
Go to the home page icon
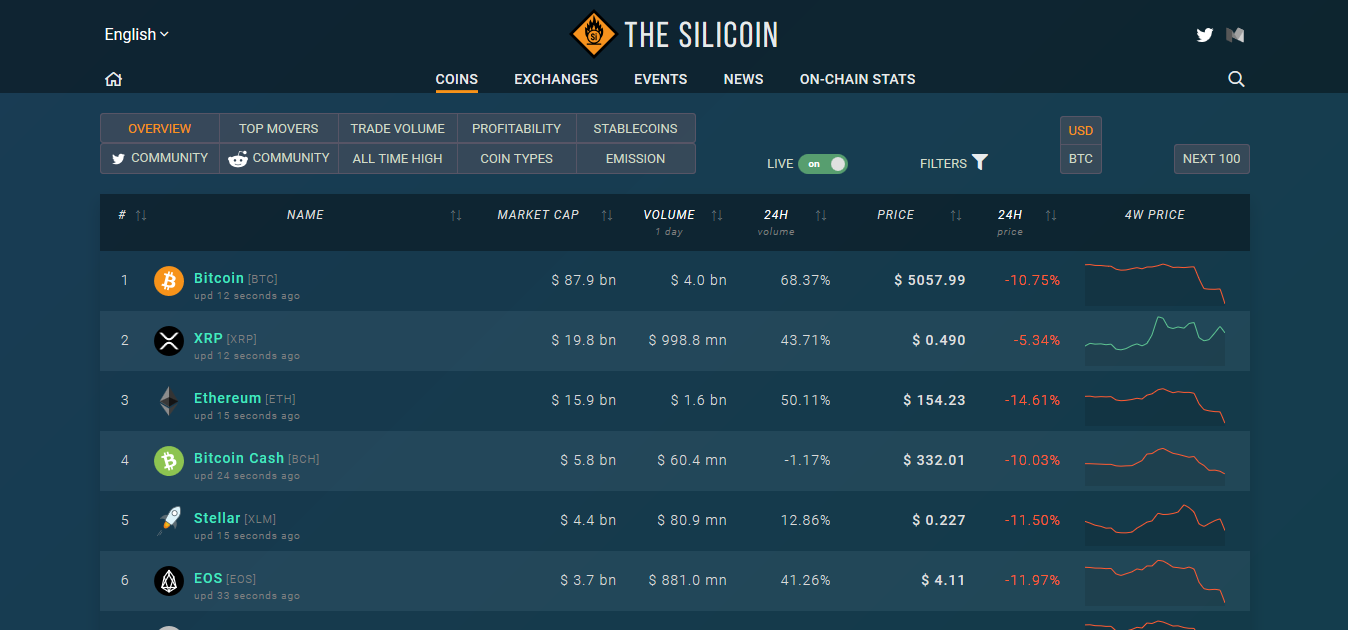pyautogui.click(x=113, y=79)
